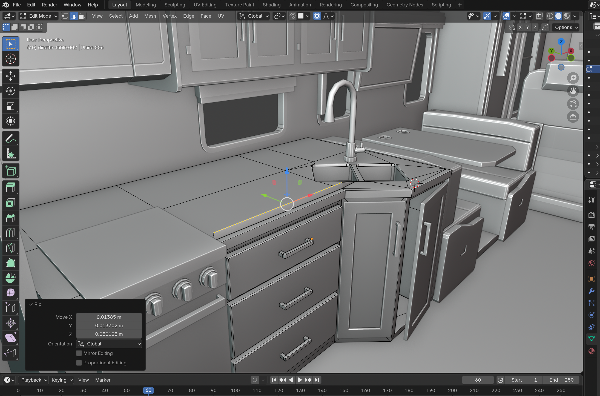Switch to the Sculpting workspace tab
The image size is (600, 396).
pos(174,5)
